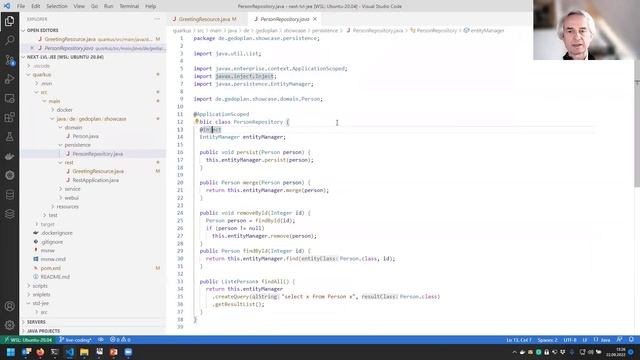Open Firefox from the taskbar
Image resolution: width=640 pixels, height=360 pixels.
click(40, 352)
